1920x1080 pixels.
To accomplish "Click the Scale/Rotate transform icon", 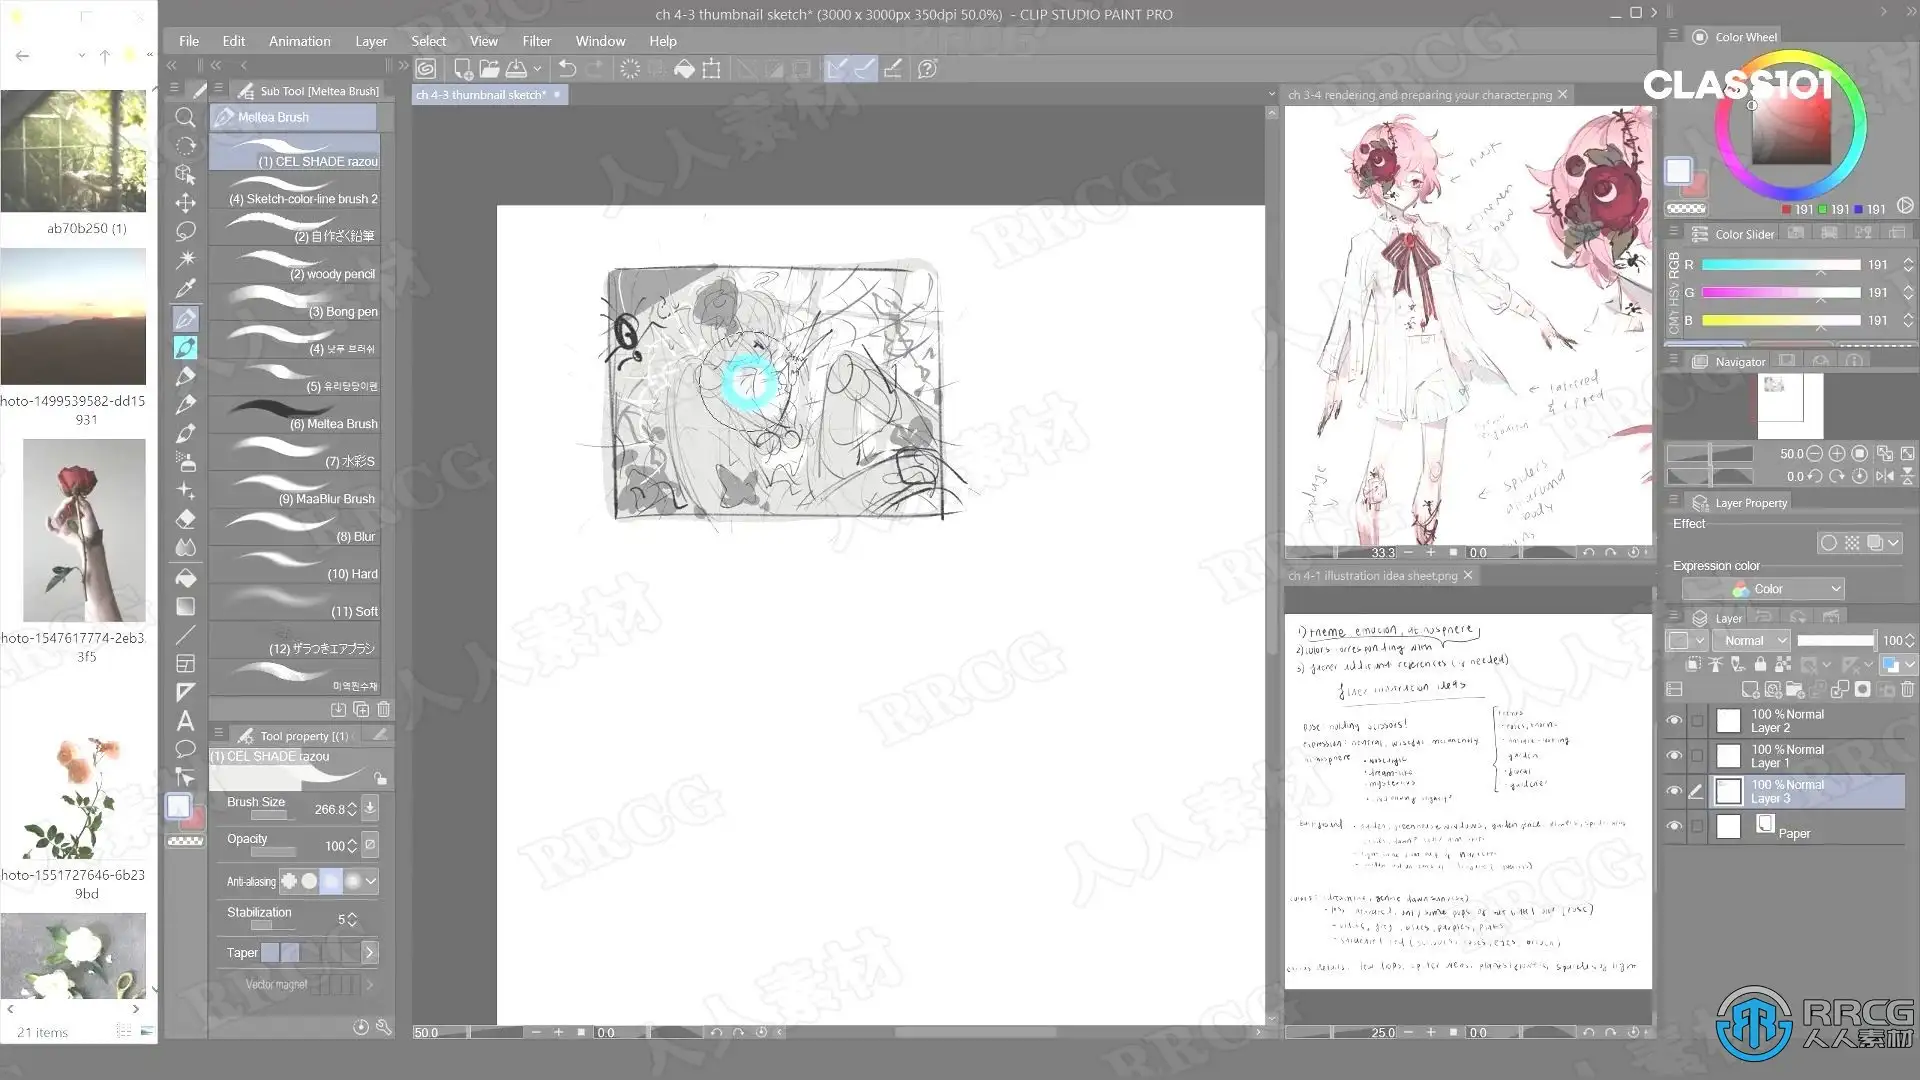I will (711, 69).
